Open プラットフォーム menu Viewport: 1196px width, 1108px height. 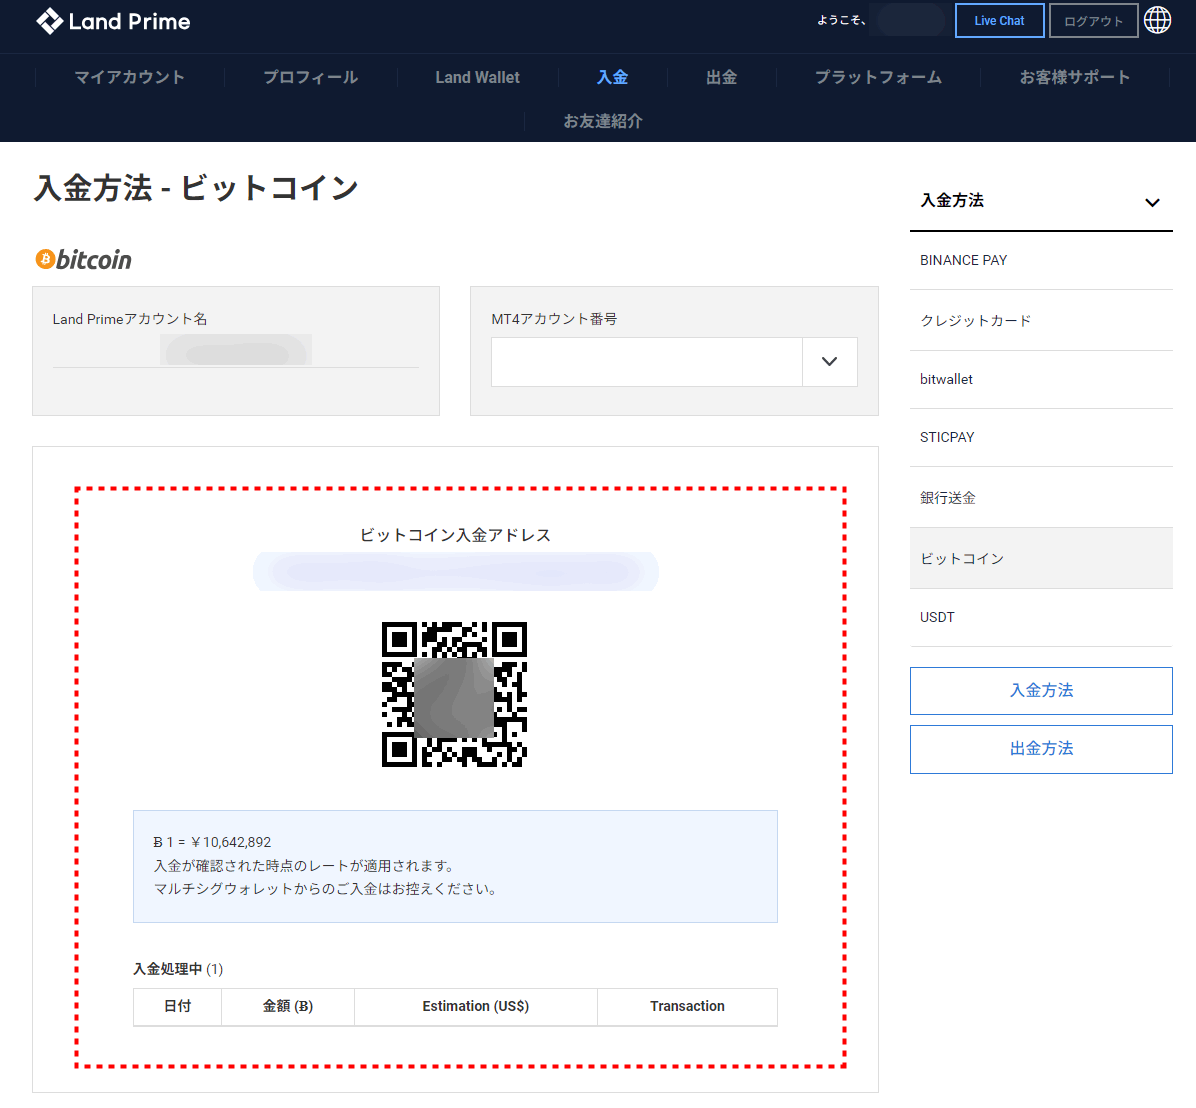878,77
